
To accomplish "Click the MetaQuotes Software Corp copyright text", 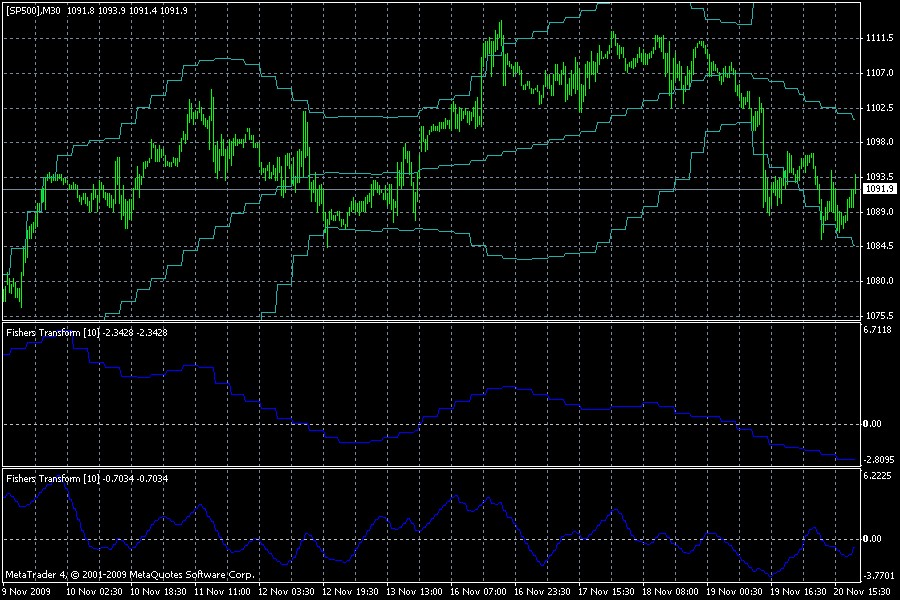I will click(x=130, y=575).
